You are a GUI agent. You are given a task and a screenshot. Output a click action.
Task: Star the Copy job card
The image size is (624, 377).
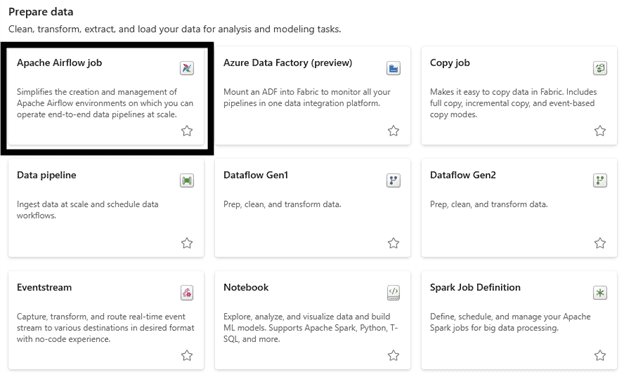pos(600,131)
